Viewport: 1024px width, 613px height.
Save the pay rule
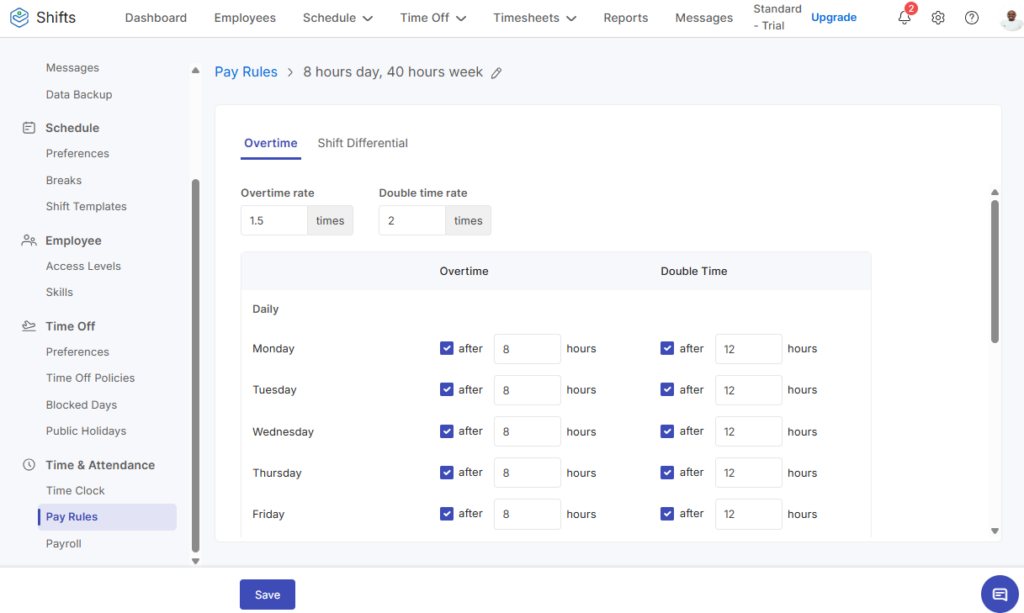tap(267, 595)
